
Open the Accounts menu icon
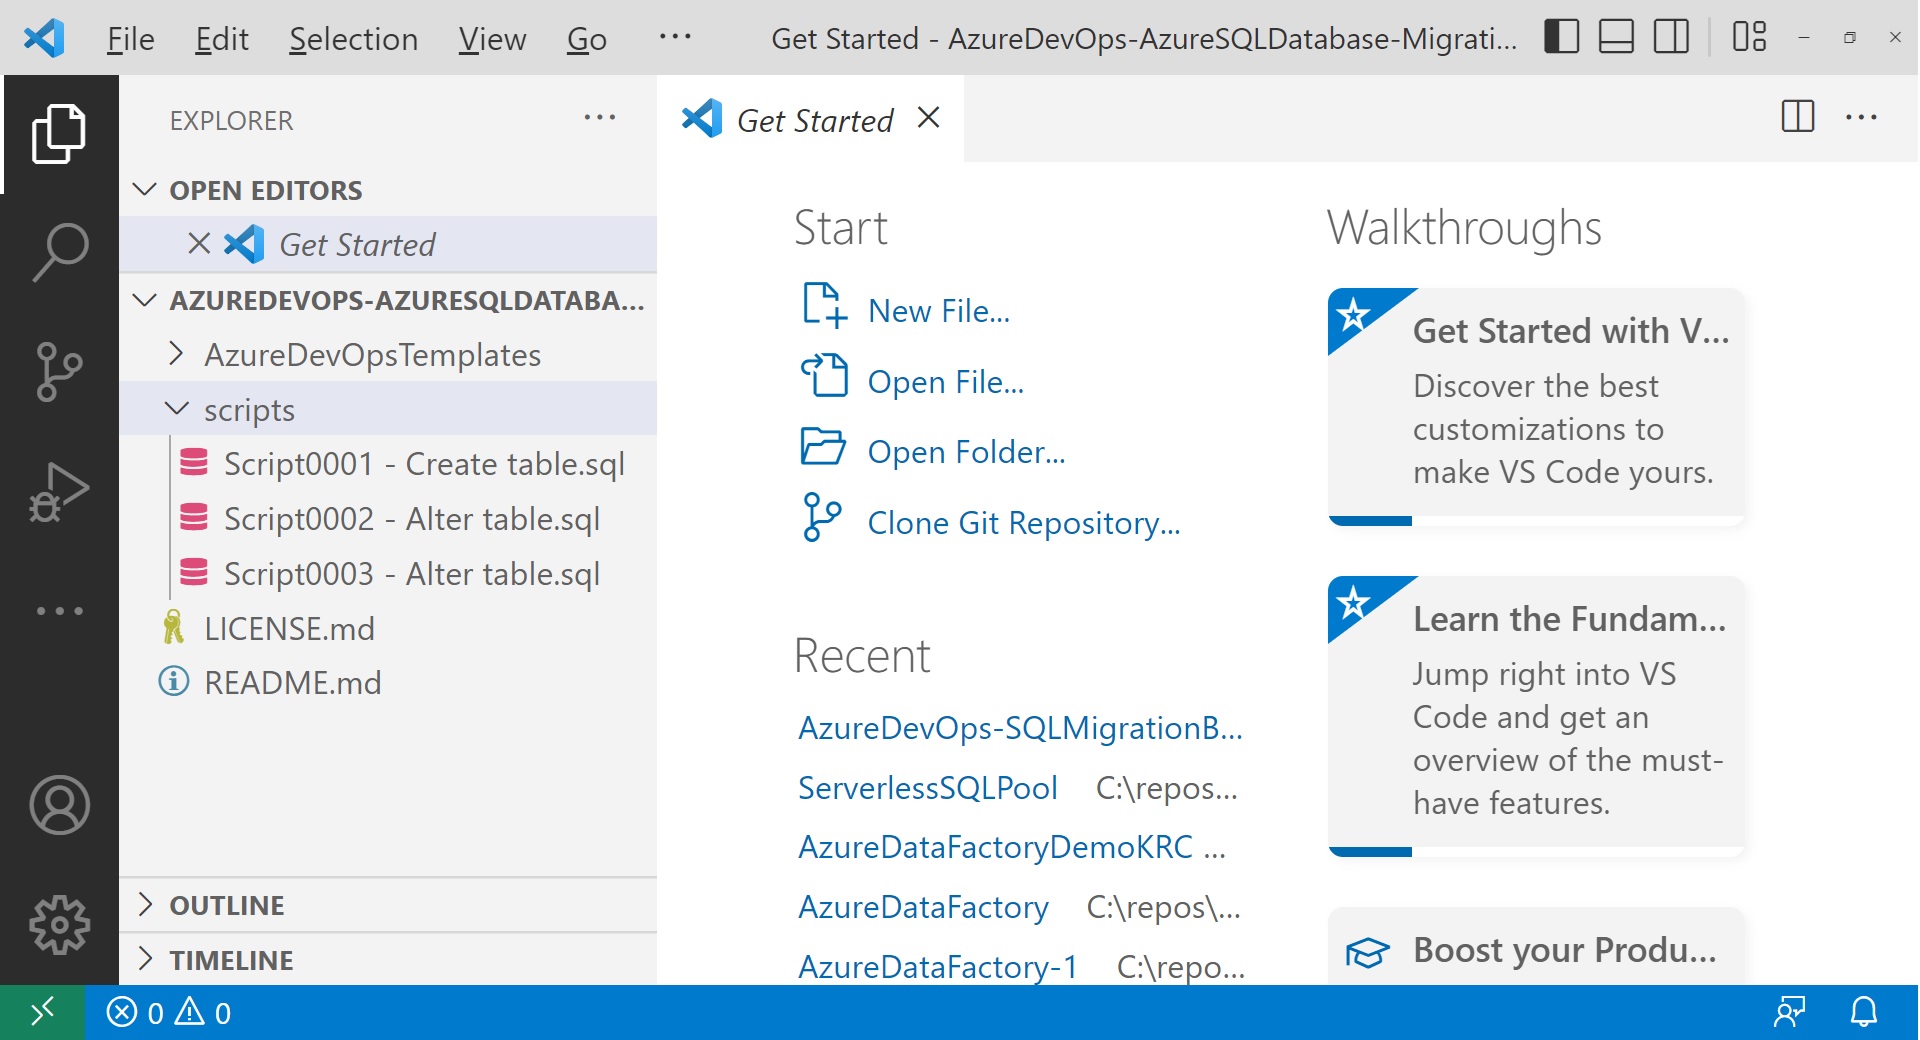point(59,805)
